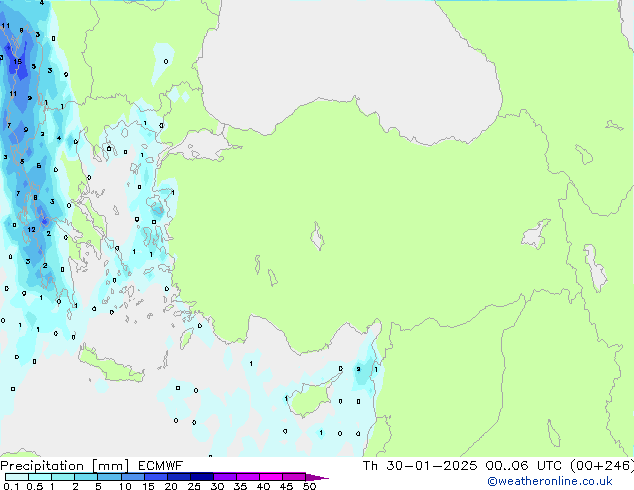Screen dimensions: 634x490
Task: Select the 35–40 mm legend color box
Action: pyautogui.click(x=247, y=477)
